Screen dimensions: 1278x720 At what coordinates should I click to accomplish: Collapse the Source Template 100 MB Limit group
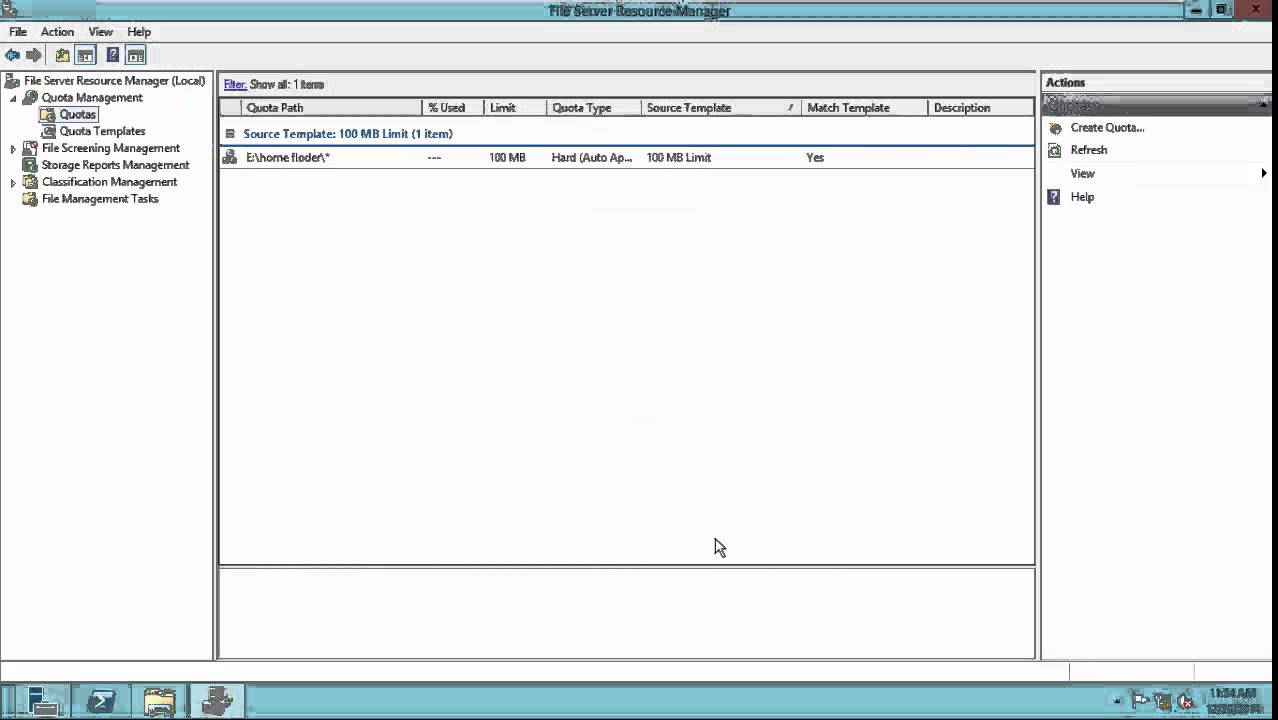(x=230, y=133)
